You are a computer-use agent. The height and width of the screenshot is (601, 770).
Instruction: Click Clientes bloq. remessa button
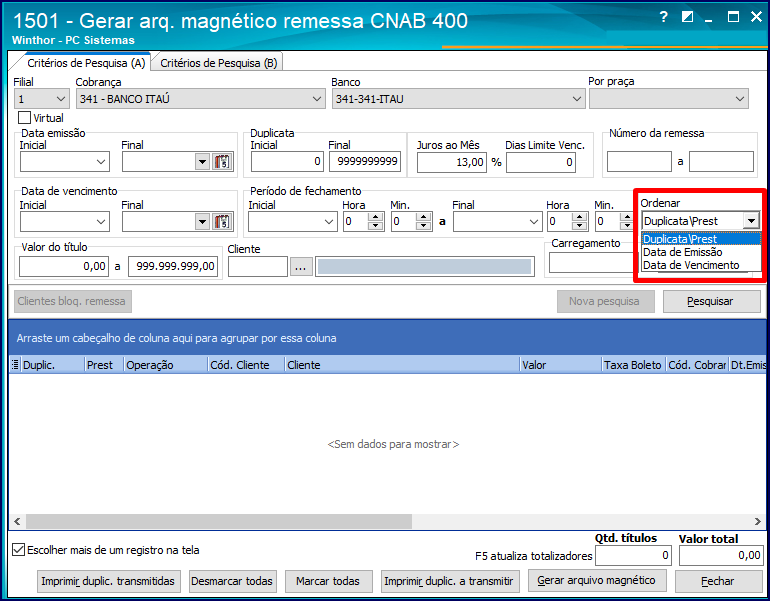(x=72, y=301)
